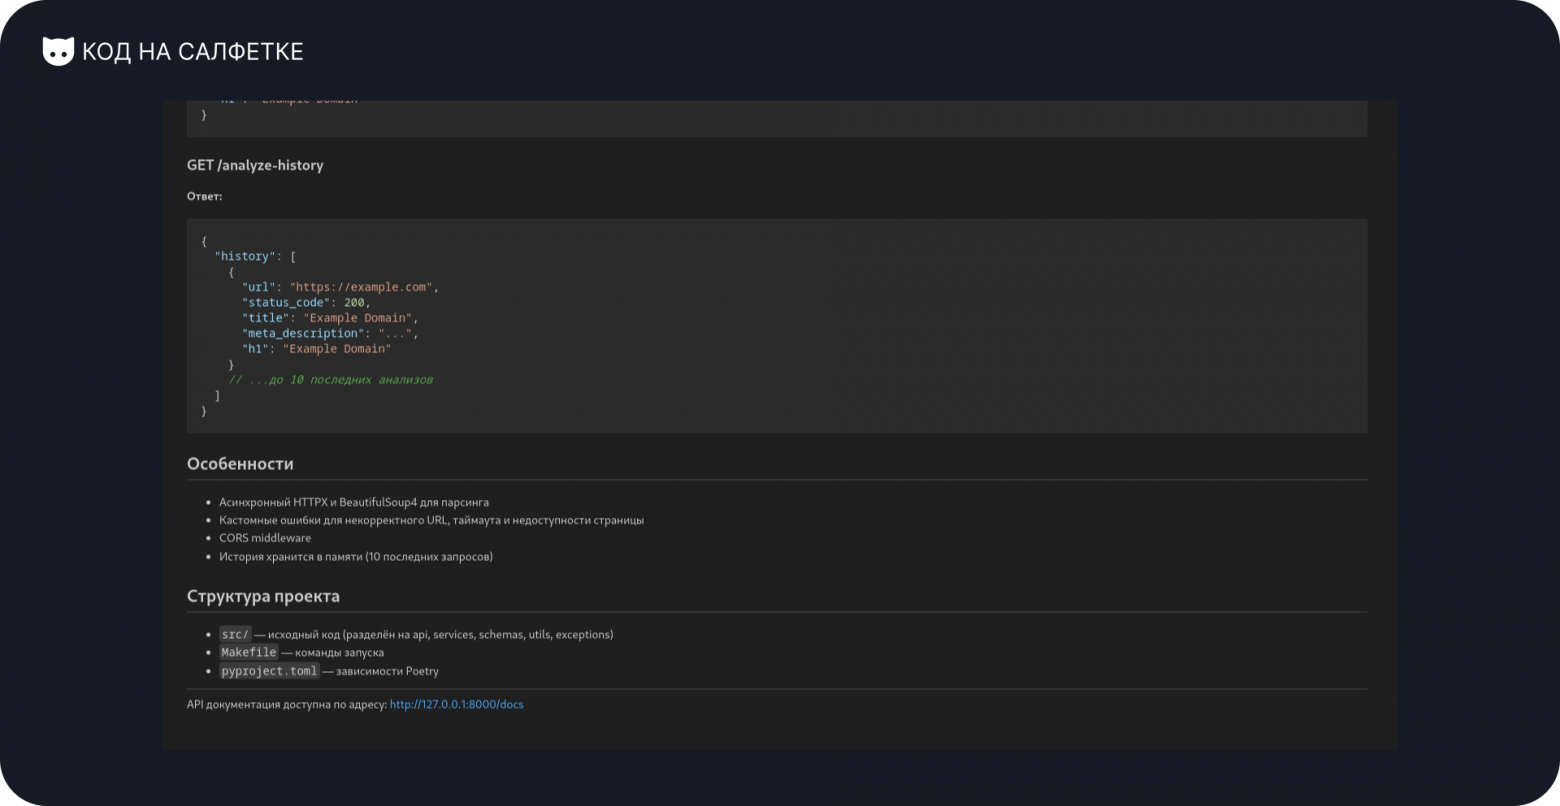Click the "команды запуска" description
Image resolution: width=1560 pixels, height=806 pixels.
click(x=340, y=652)
